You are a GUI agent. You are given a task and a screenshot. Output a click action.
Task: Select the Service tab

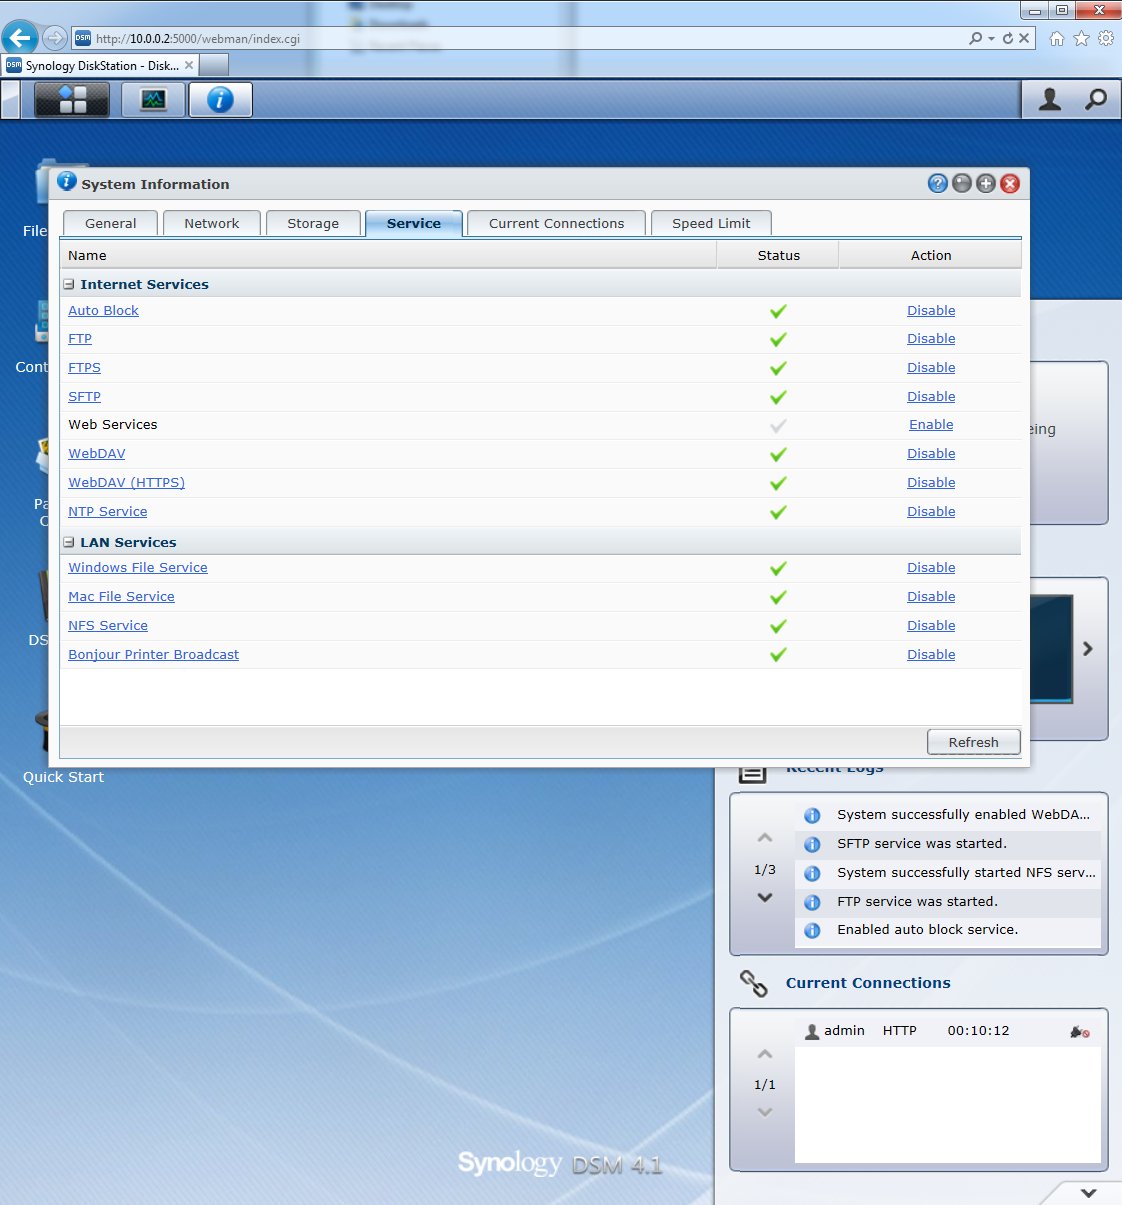tap(414, 223)
